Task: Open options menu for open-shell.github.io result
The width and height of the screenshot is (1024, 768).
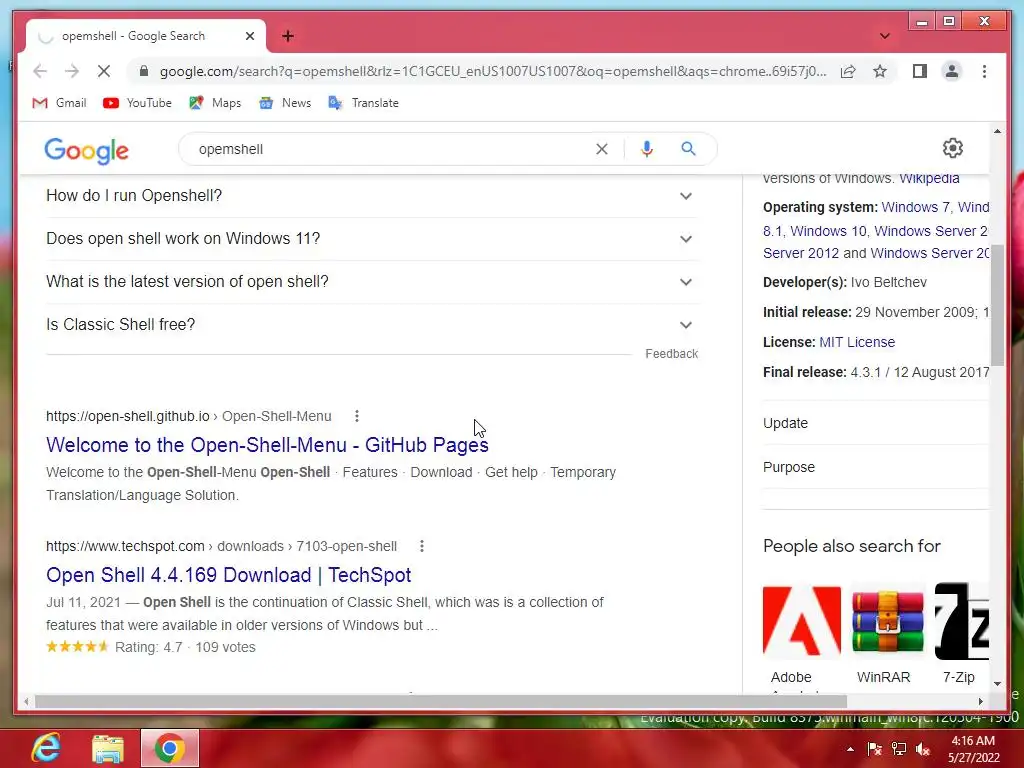Action: [357, 416]
